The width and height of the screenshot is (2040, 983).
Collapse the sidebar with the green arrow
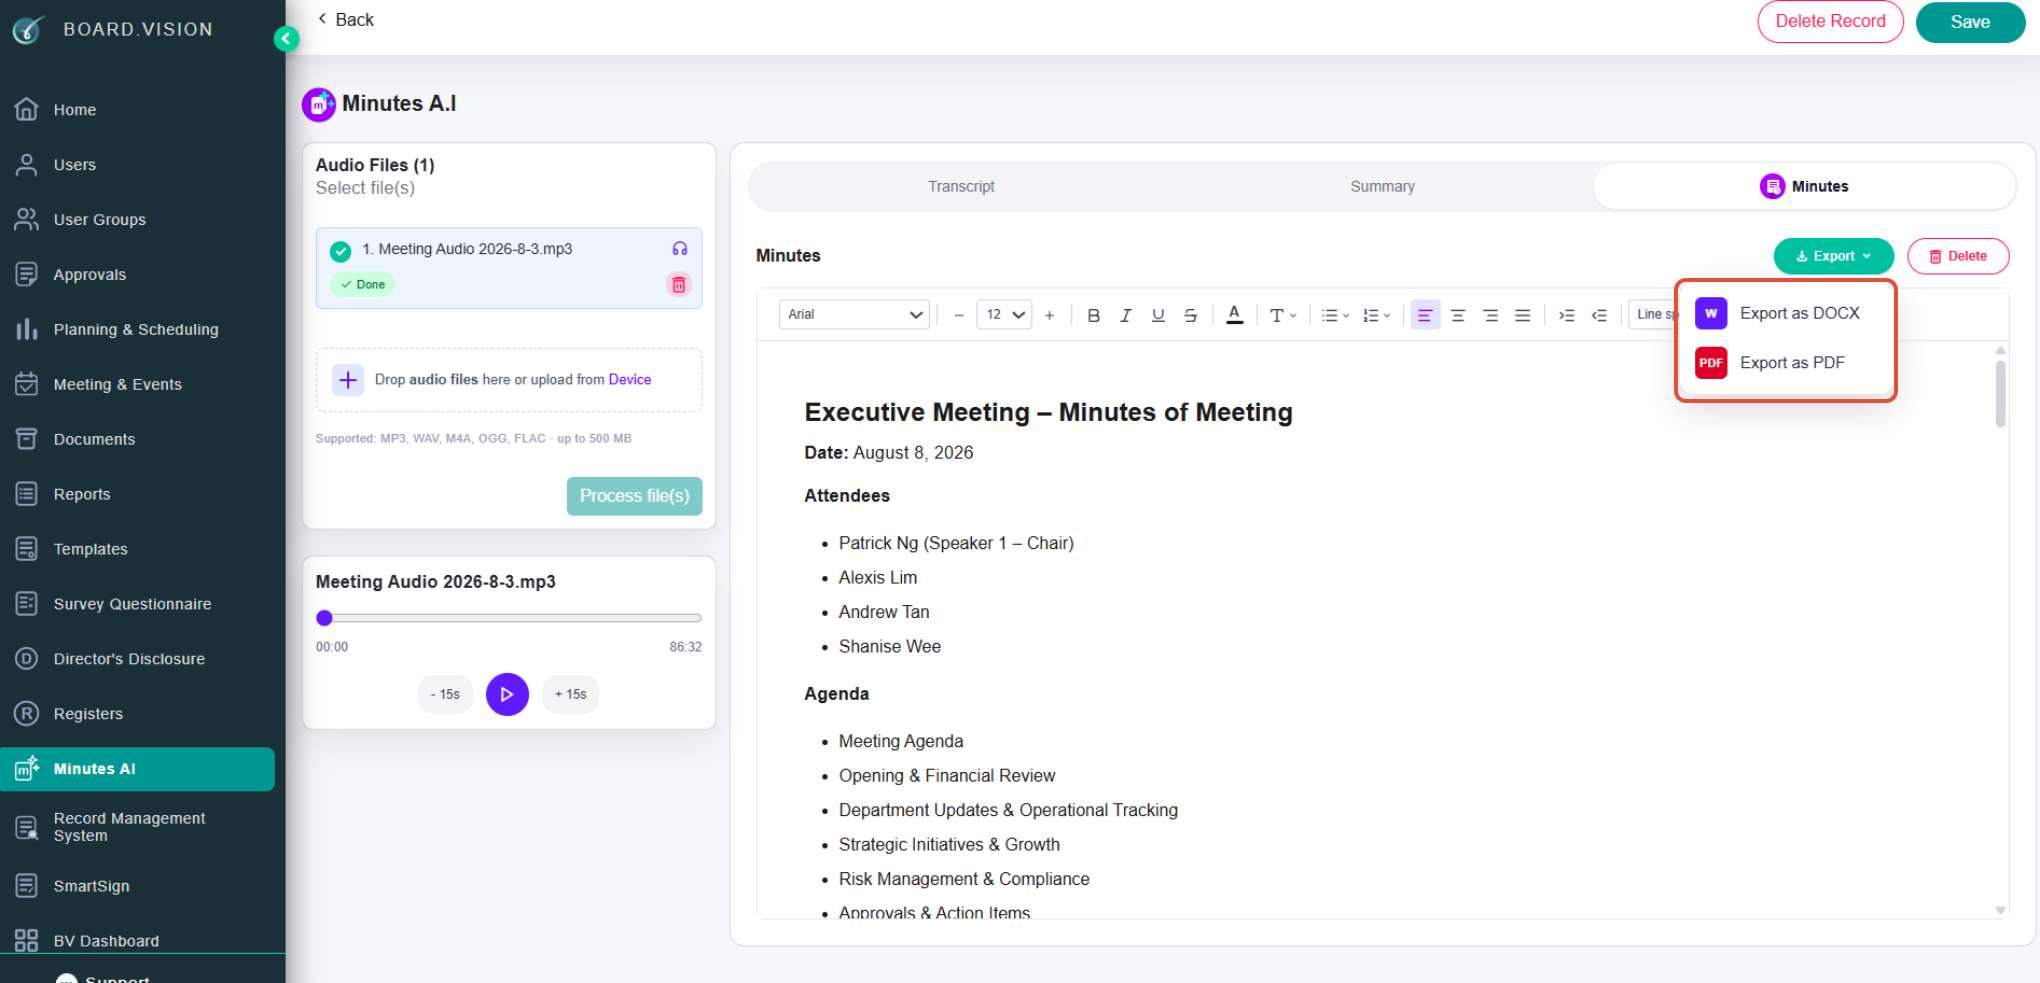point(286,39)
